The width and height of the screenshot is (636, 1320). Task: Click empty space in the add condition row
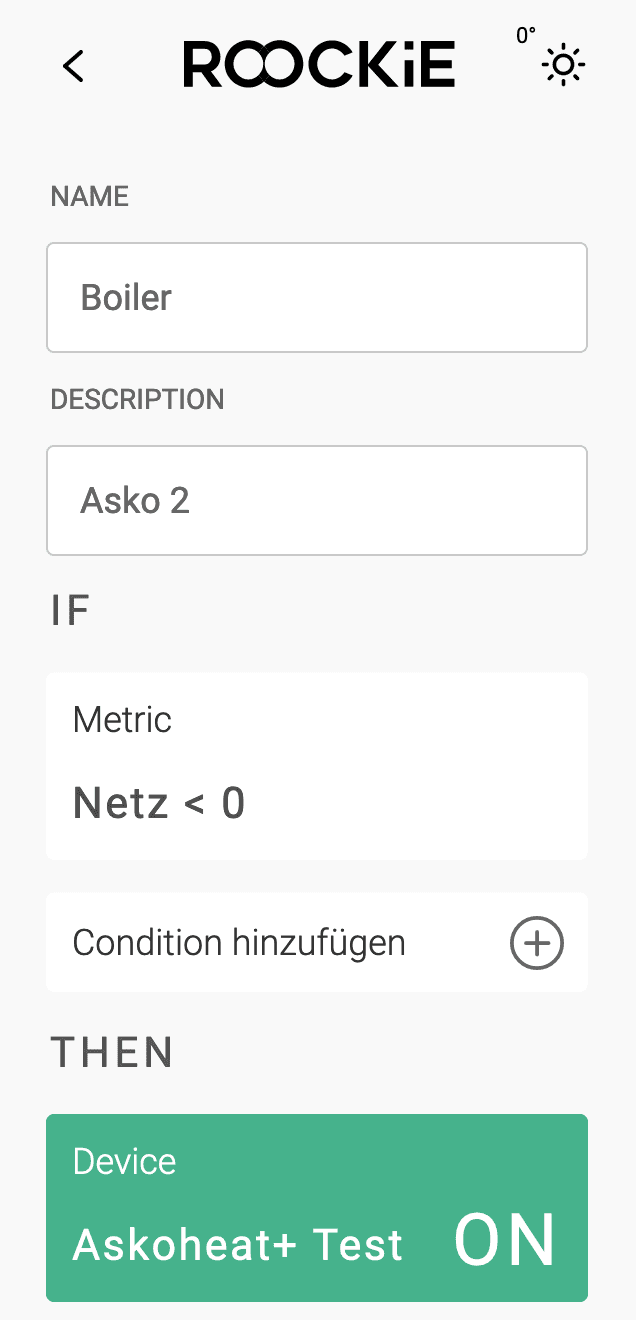click(x=455, y=943)
